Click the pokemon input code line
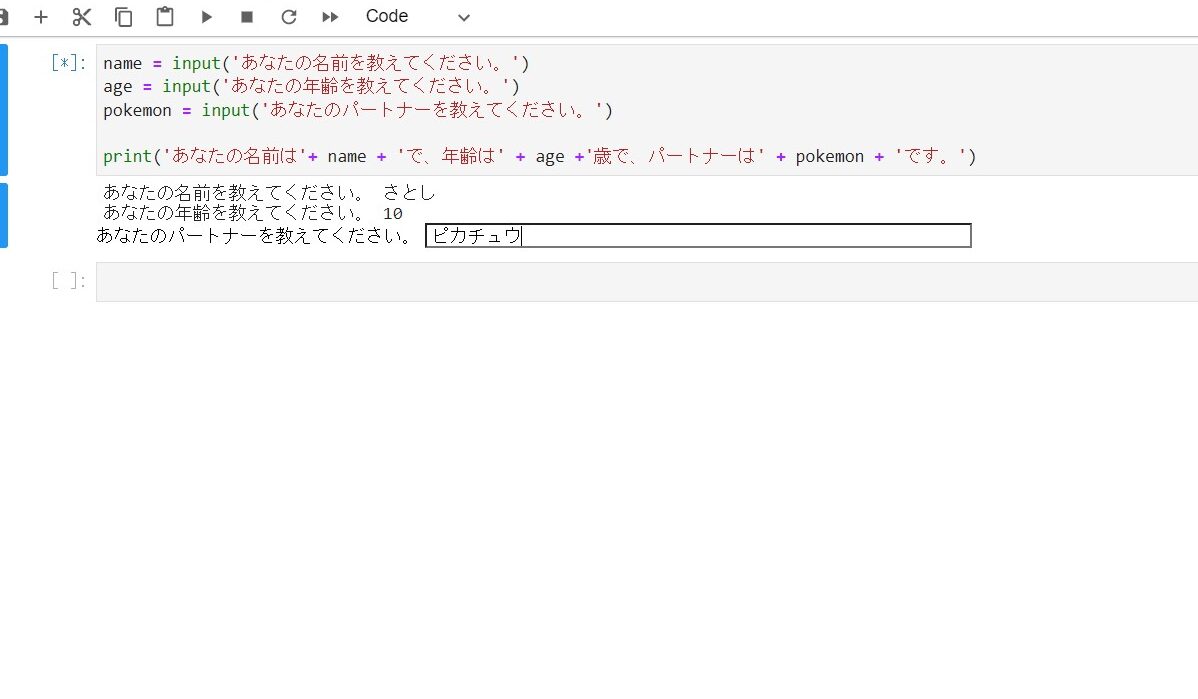This screenshot has height=699, width=1198. tap(358, 110)
